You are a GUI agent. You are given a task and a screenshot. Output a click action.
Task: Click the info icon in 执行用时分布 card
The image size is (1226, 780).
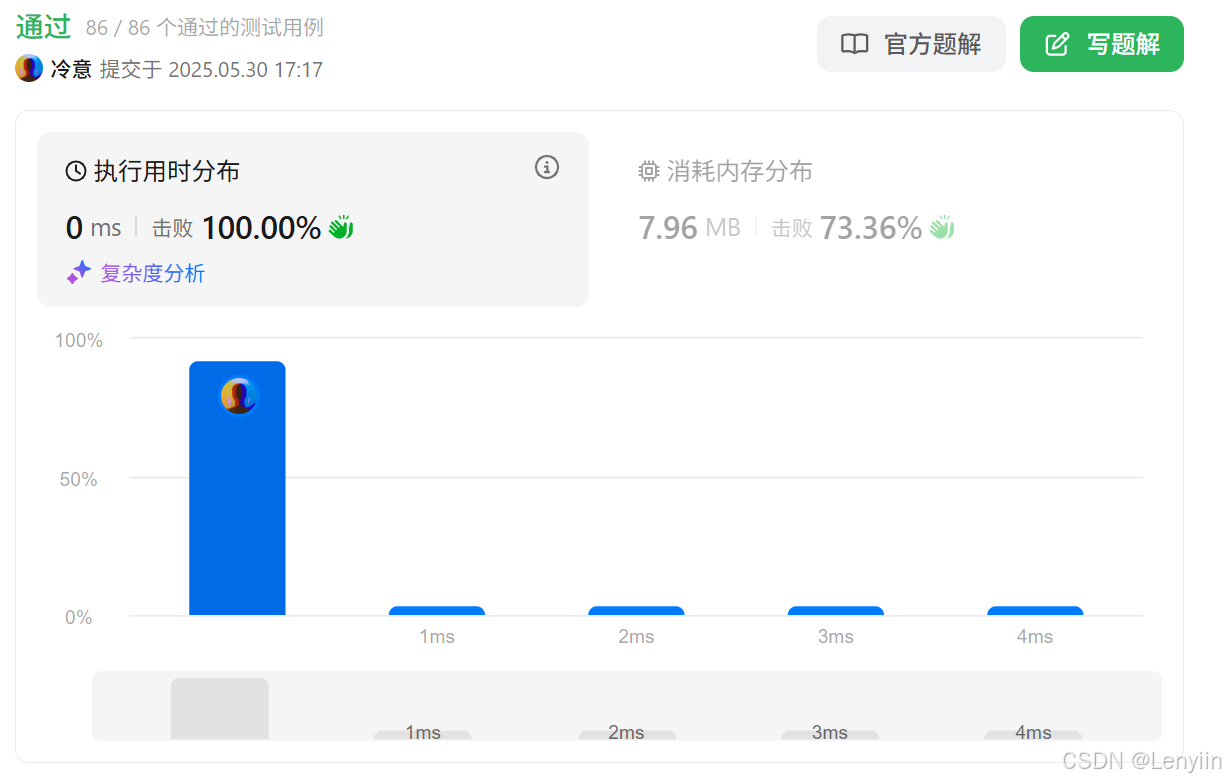[547, 167]
